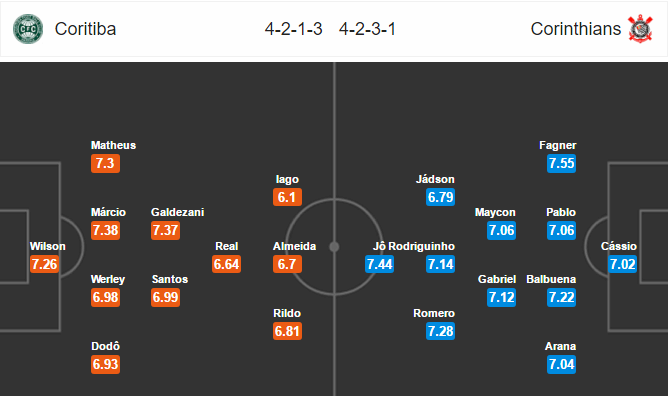The height and width of the screenshot is (396, 669).
Task: Select Dodô's 6.93 rating badge
Action: coord(105,364)
